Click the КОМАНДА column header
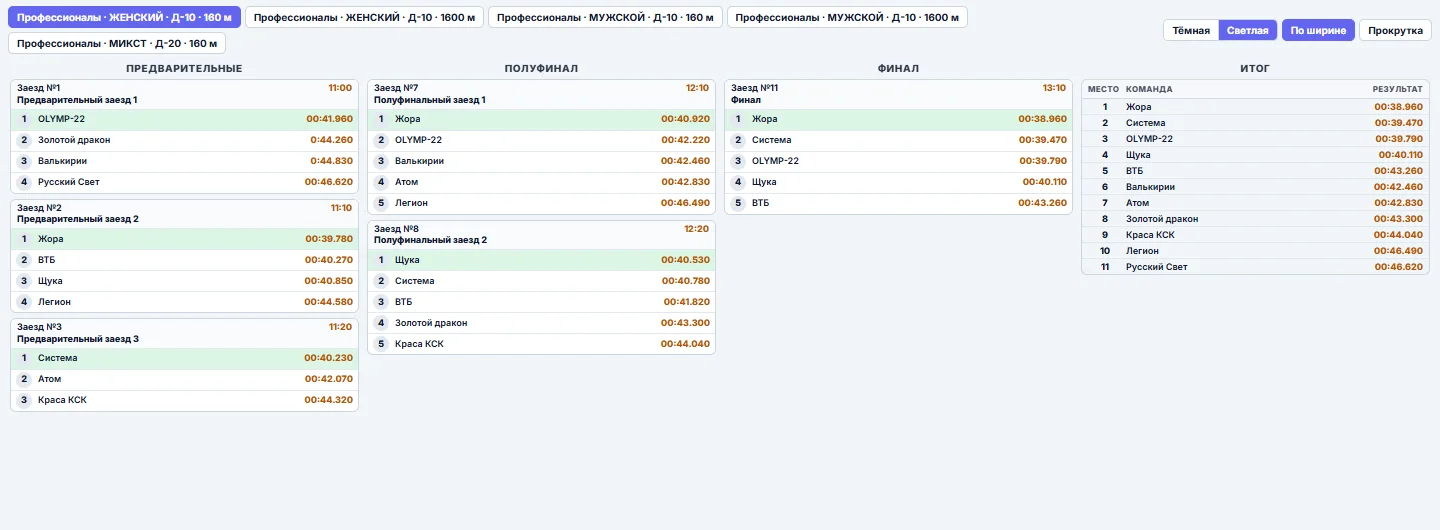 click(x=1149, y=89)
